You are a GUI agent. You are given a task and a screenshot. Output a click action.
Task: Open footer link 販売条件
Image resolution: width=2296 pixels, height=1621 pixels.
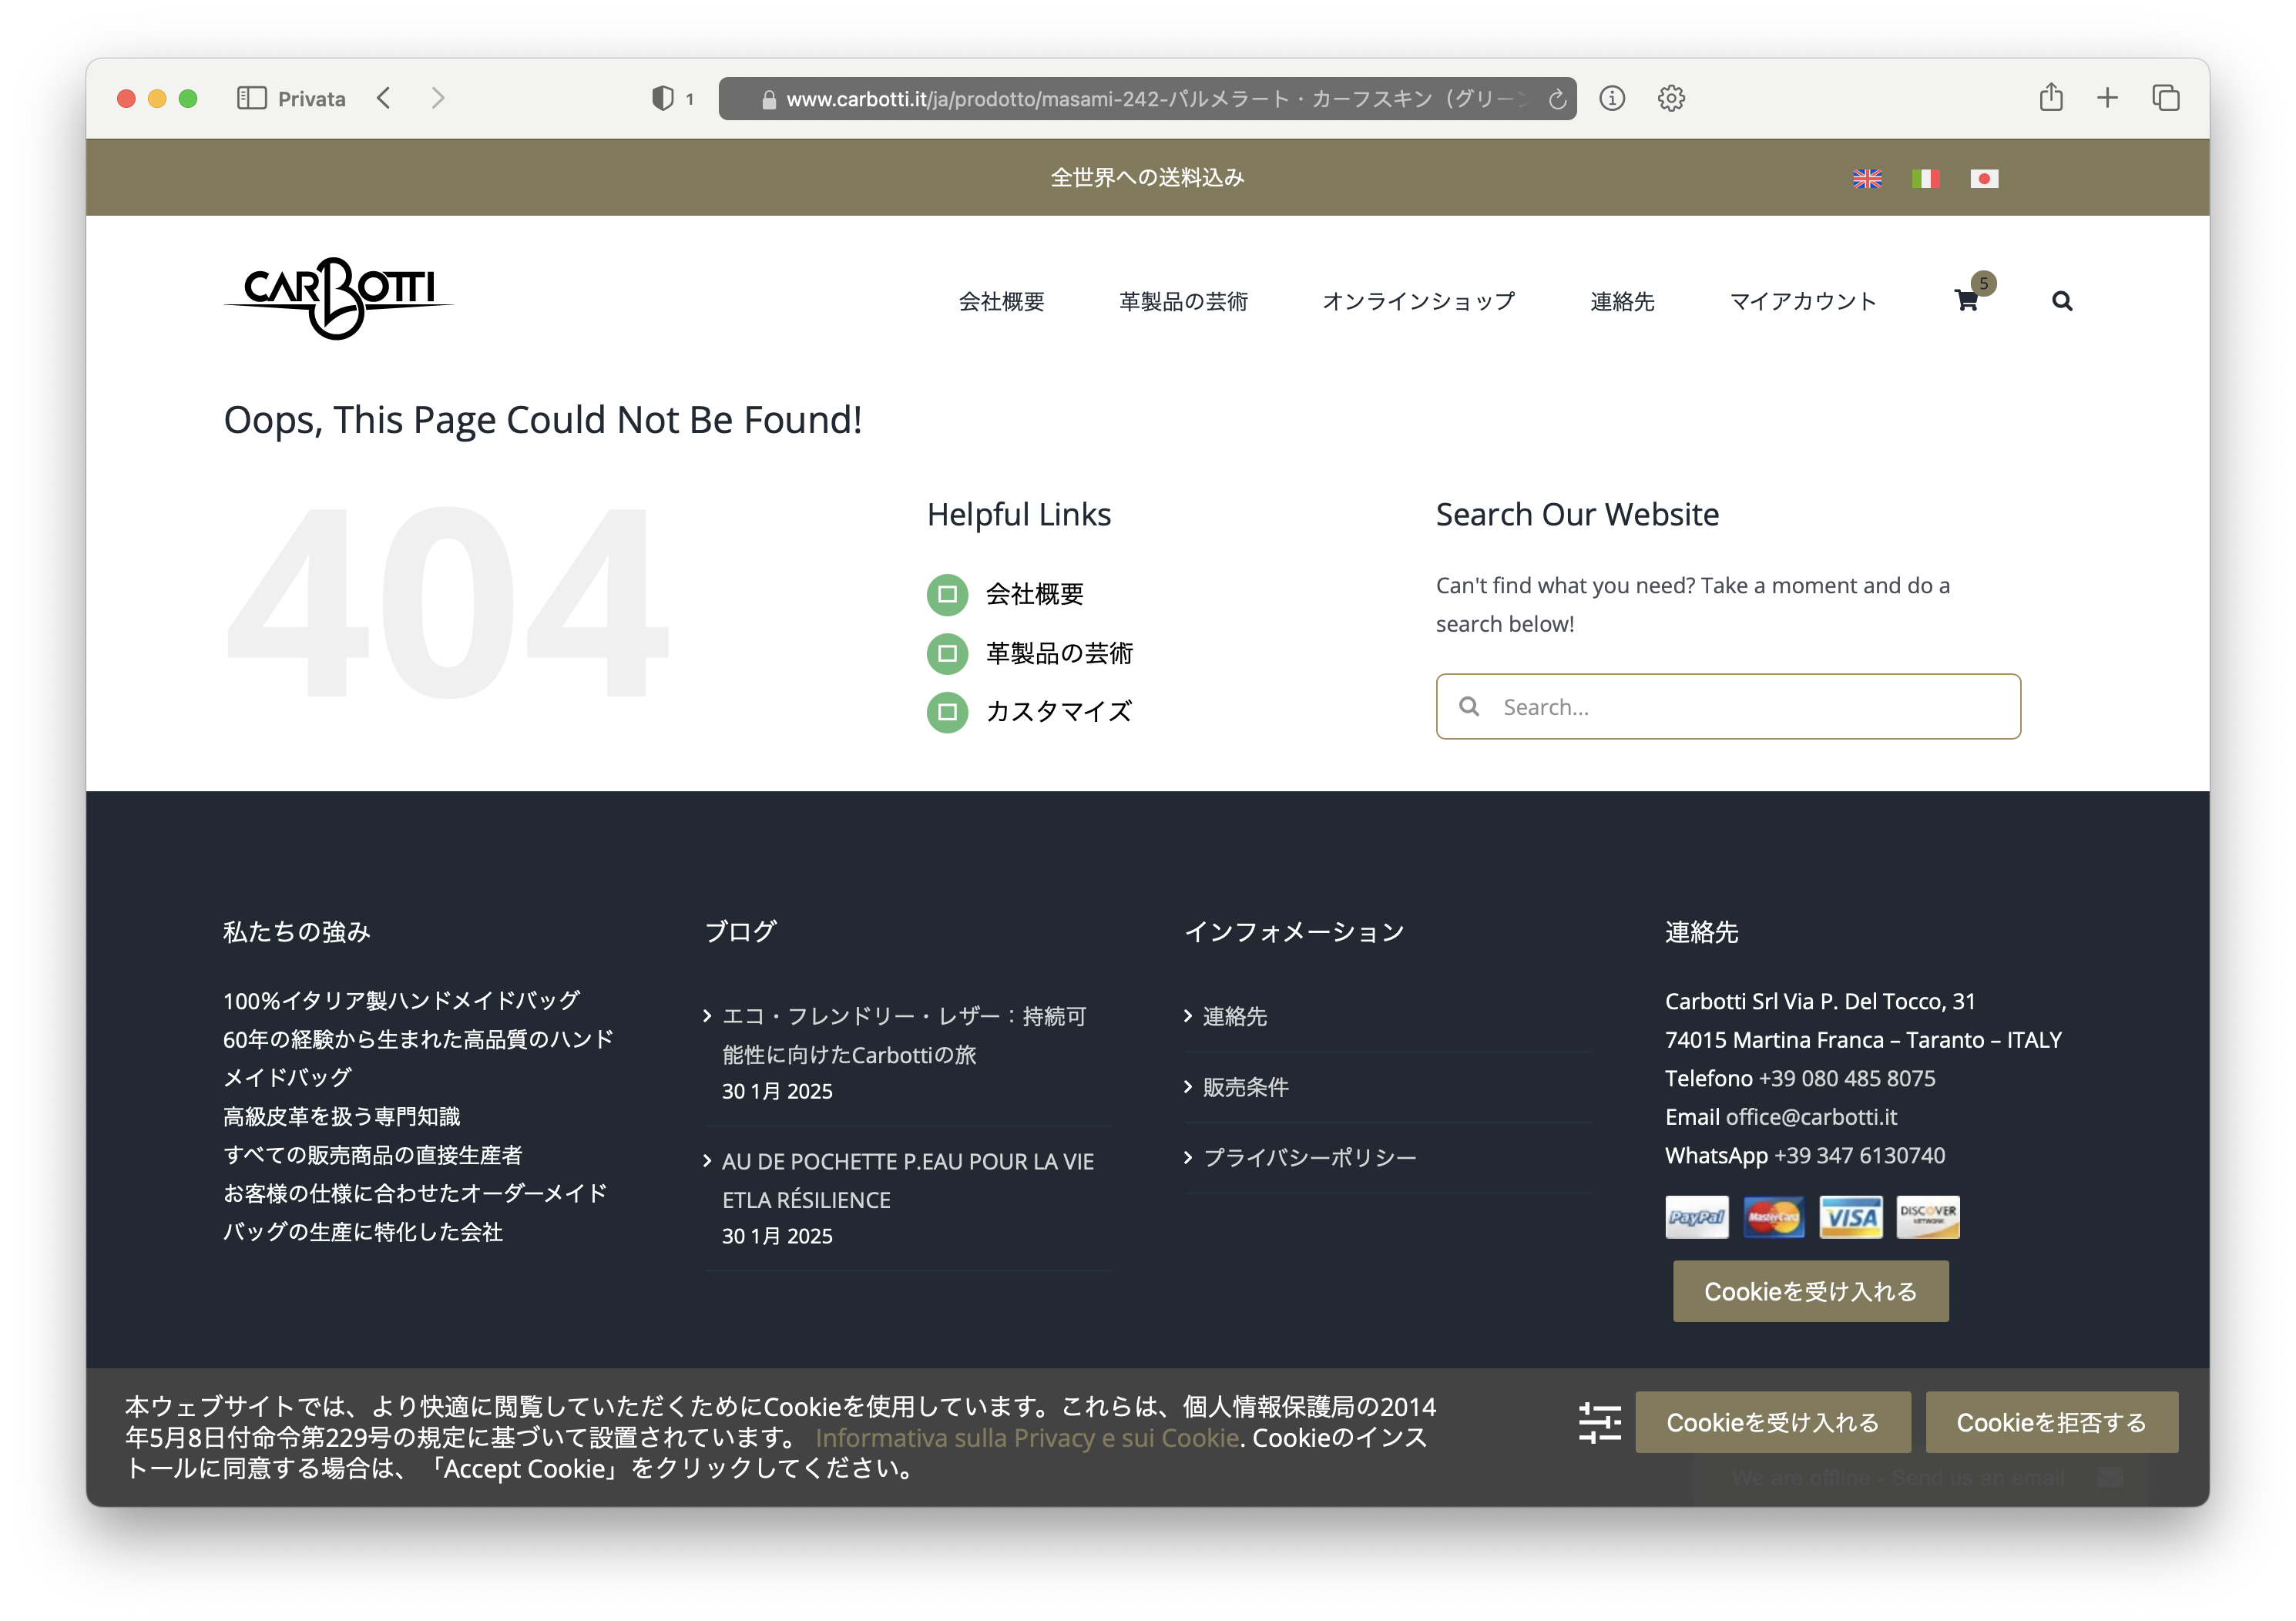pos(1245,1087)
